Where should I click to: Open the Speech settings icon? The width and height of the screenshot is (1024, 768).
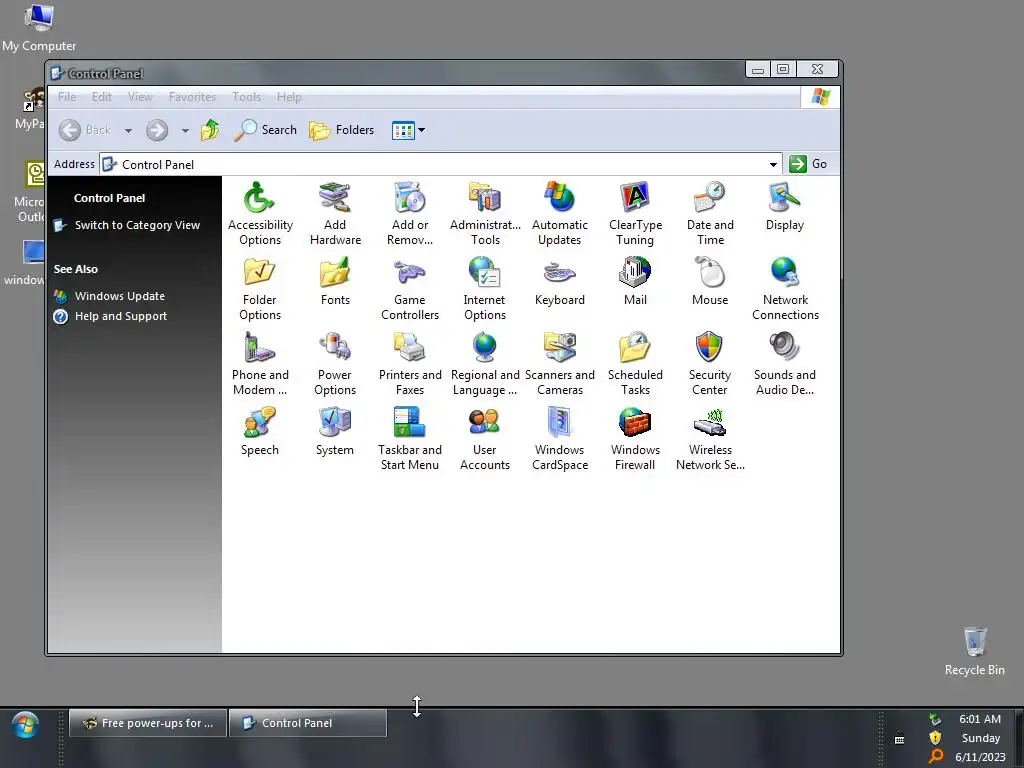point(260,432)
